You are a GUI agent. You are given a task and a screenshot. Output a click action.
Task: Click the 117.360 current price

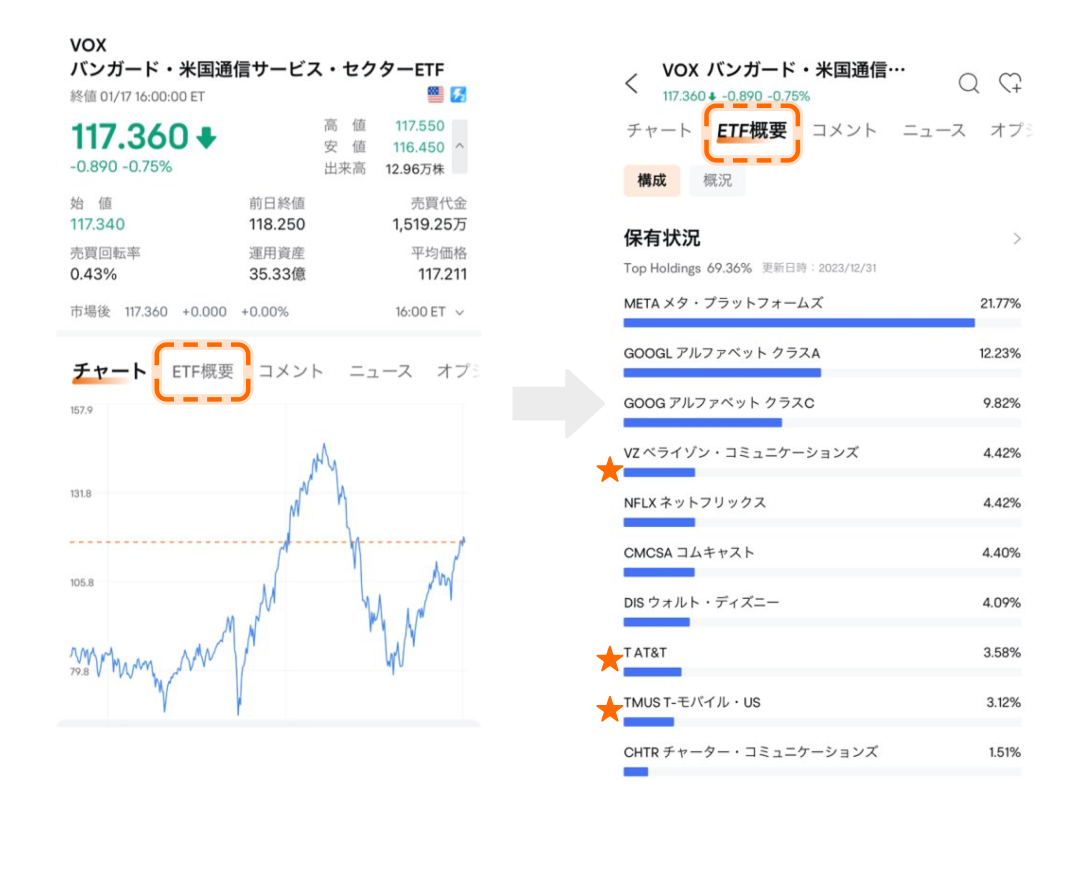(x=129, y=136)
